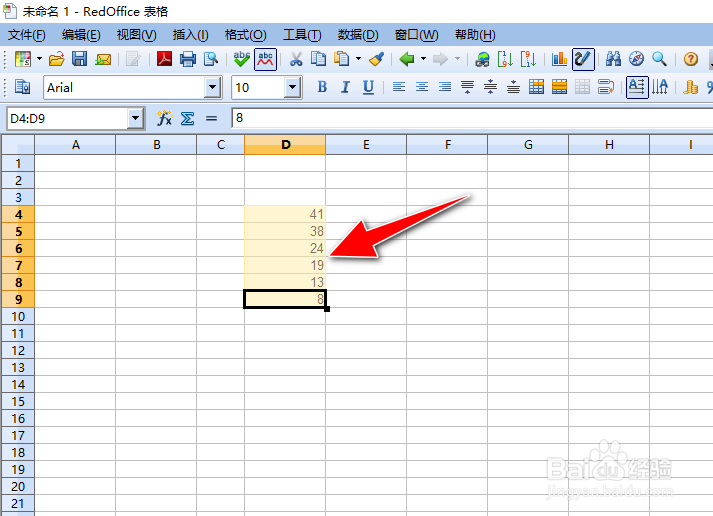713x516 pixels.
Task: Open the paste options dropdown arrow
Action: pyautogui.click(x=358, y=59)
